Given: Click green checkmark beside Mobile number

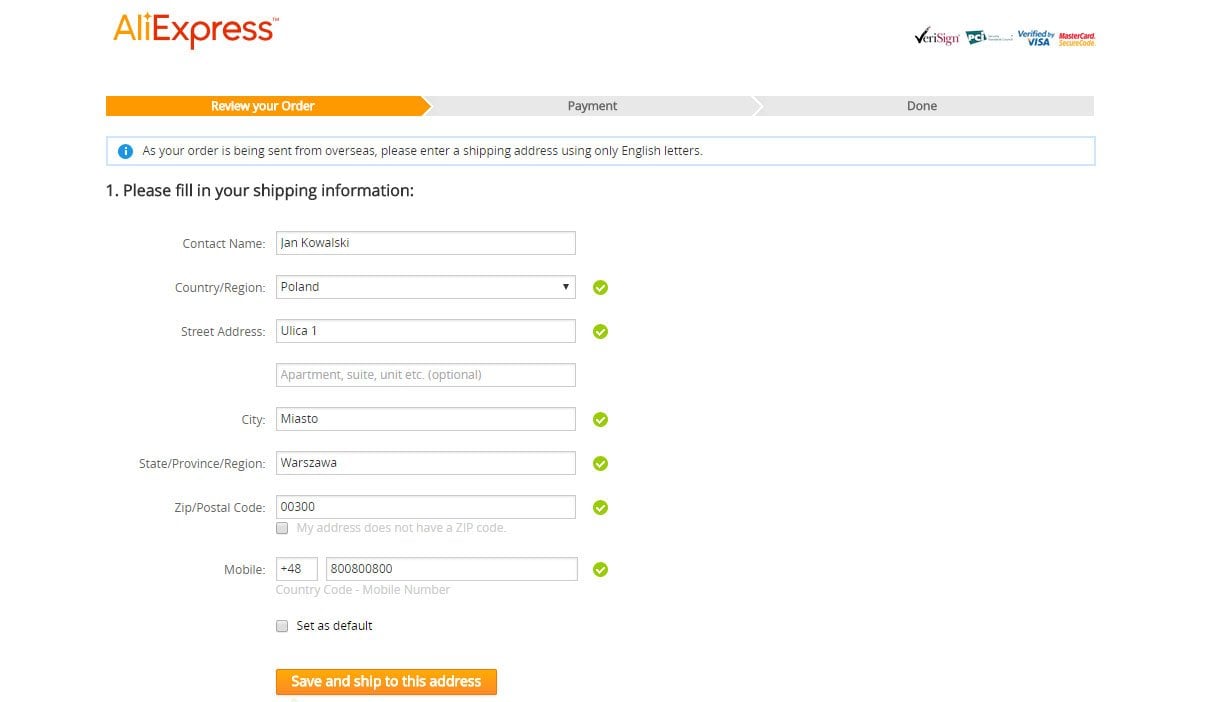Looking at the screenshot, I should [x=600, y=570].
